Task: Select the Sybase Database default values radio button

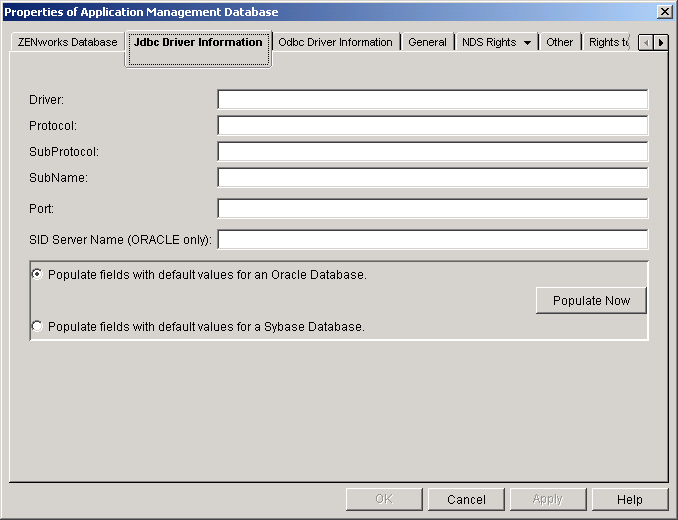Action: click(37, 326)
